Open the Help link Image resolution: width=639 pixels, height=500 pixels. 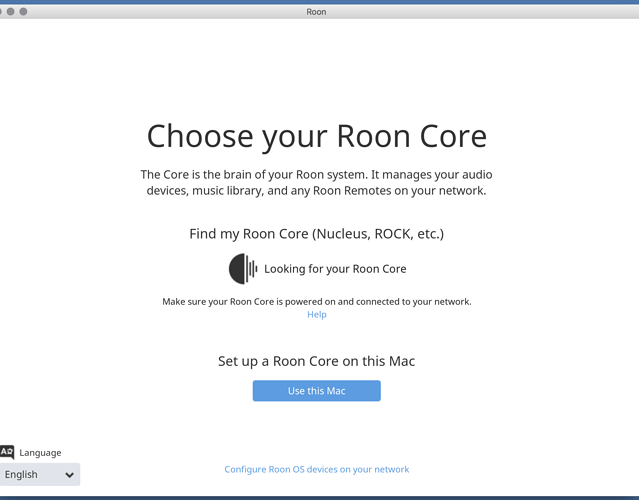click(x=317, y=315)
